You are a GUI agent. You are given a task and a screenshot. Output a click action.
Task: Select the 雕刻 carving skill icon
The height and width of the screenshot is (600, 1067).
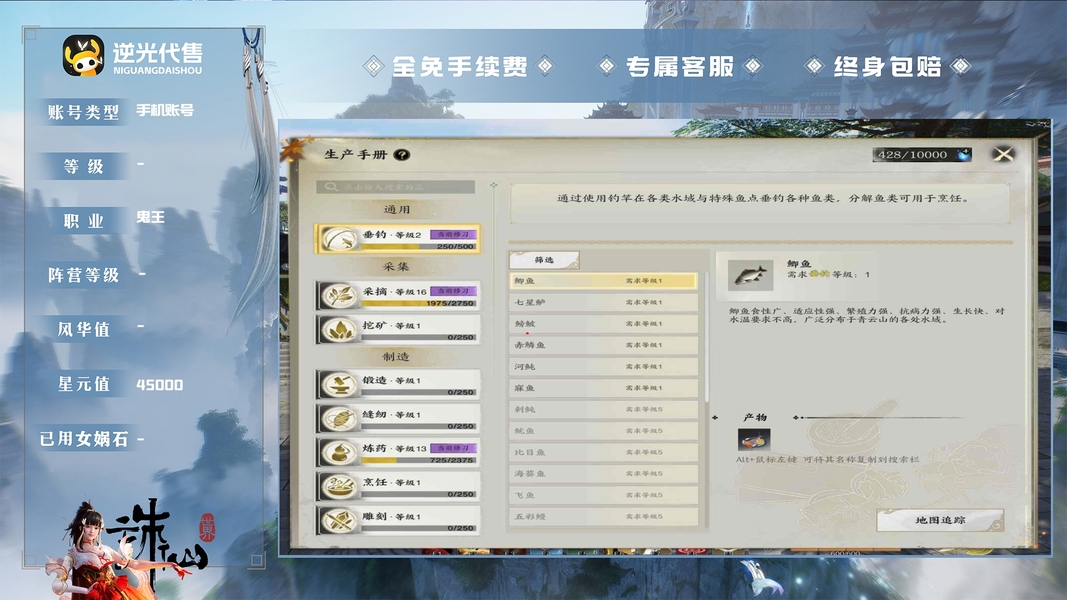(x=338, y=520)
